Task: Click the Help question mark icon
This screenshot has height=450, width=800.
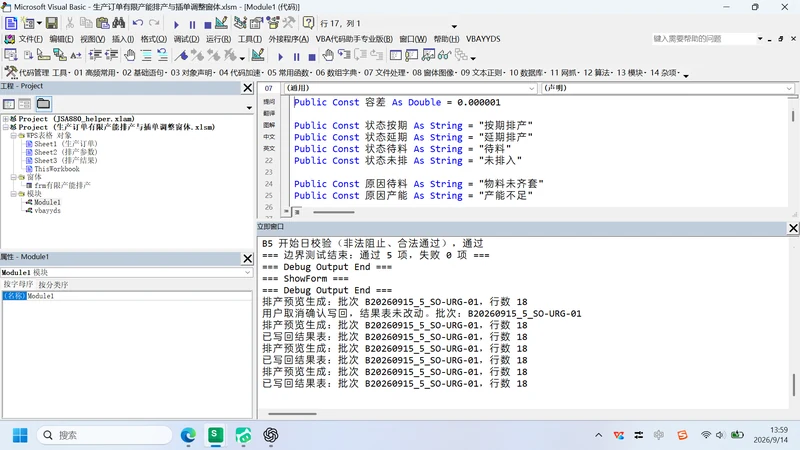Action: 308,23
